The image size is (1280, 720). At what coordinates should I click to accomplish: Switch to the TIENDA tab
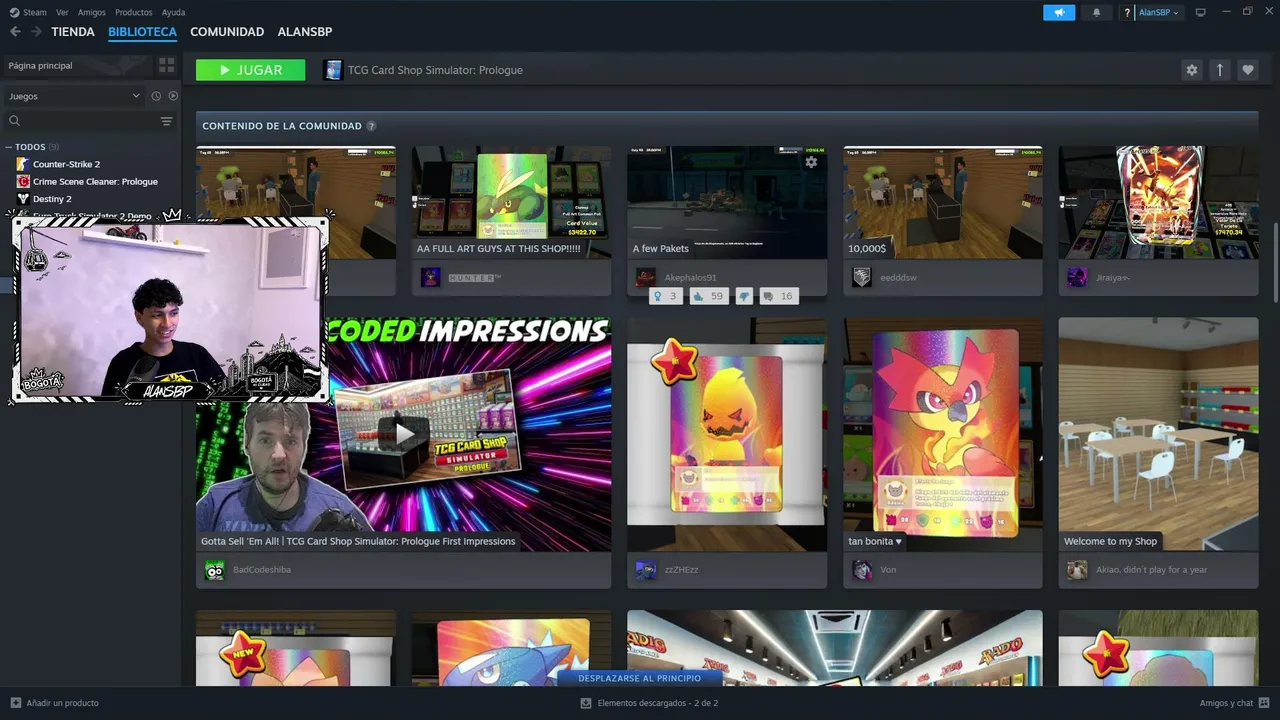[x=73, y=32]
